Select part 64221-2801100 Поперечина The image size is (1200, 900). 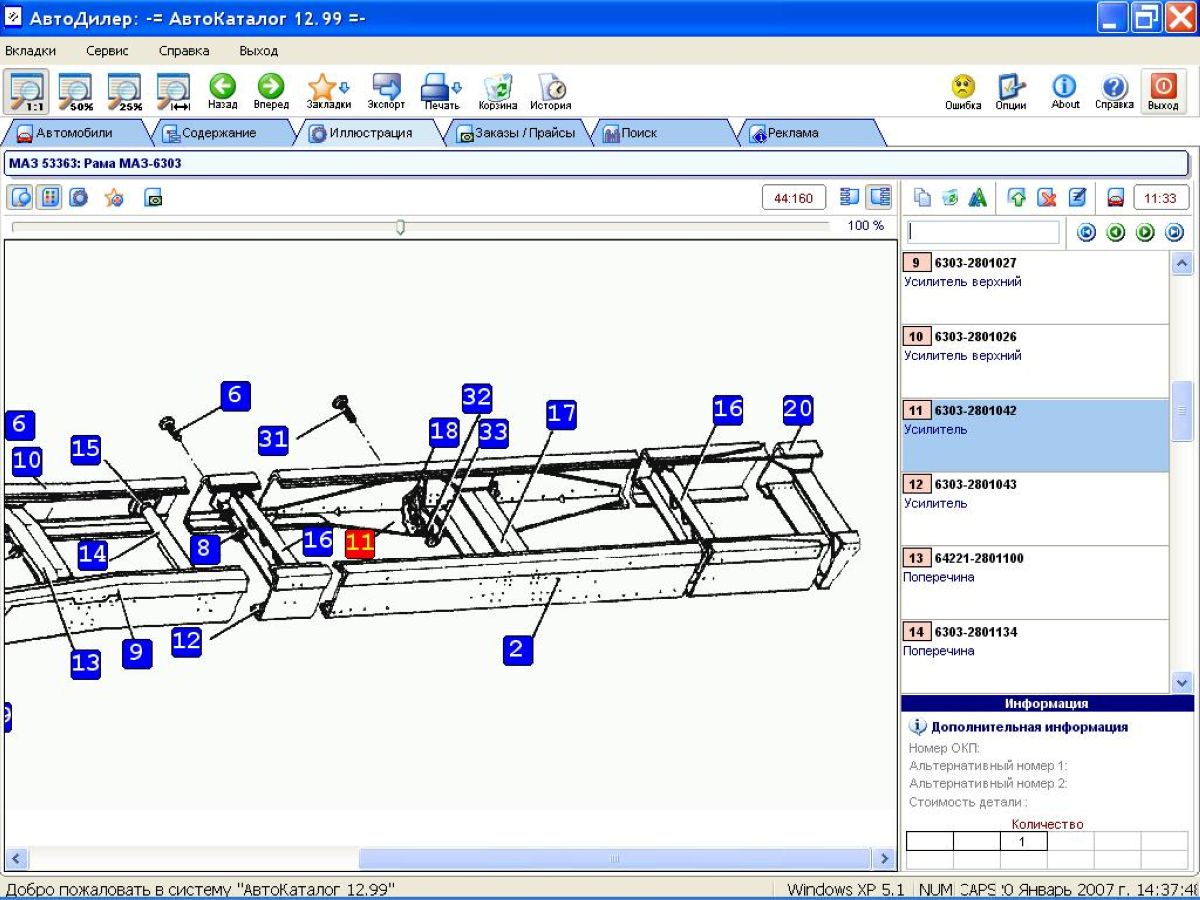1034,583
